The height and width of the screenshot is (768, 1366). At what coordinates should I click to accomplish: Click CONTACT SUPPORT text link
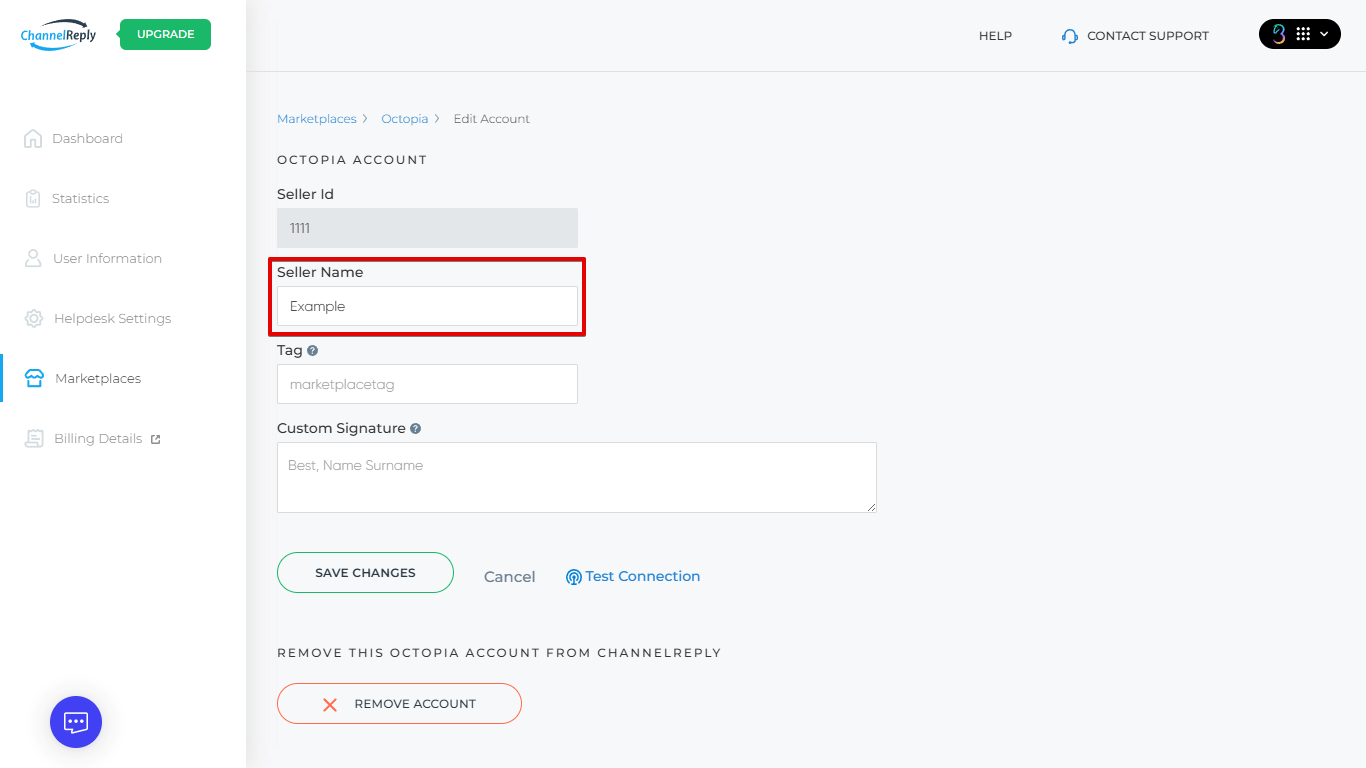click(x=1148, y=35)
